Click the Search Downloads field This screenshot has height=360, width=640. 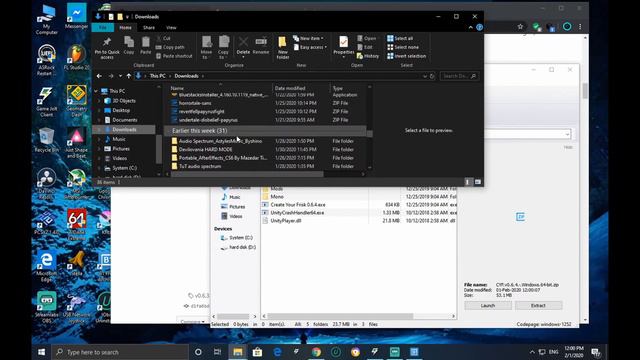tap(459, 76)
